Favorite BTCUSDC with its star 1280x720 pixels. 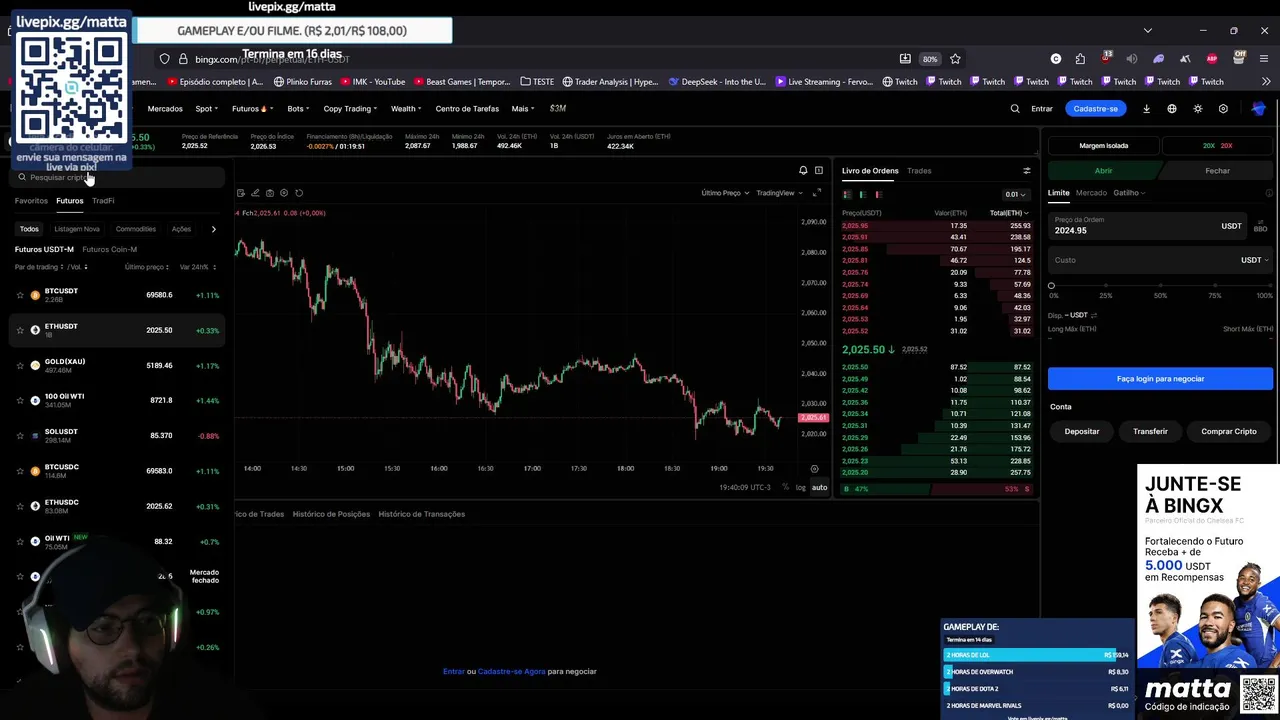[x=20, y=471]
